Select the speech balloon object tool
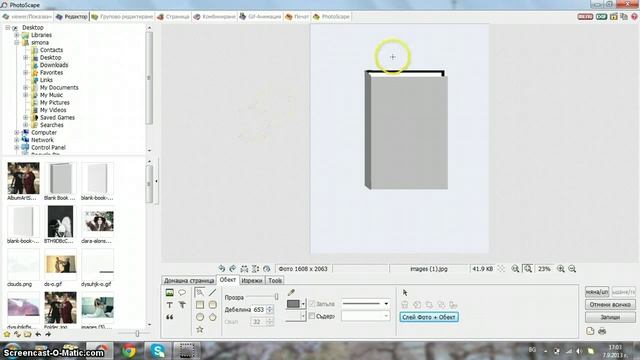 (x=182, y=293)
